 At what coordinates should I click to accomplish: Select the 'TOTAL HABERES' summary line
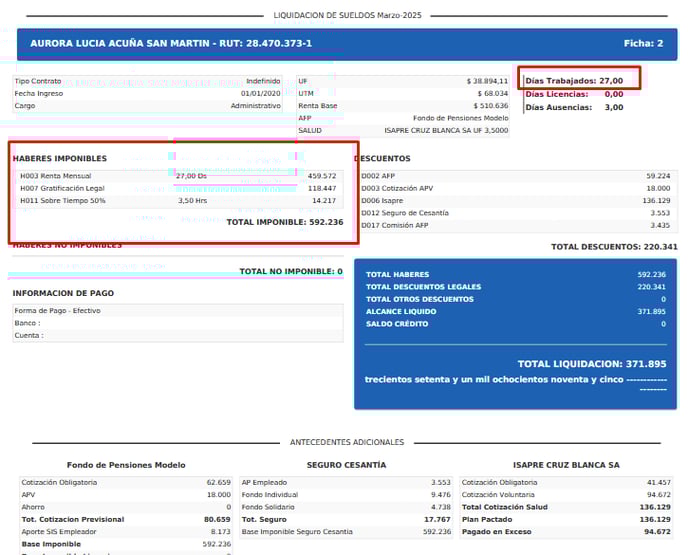pos(516,275)
